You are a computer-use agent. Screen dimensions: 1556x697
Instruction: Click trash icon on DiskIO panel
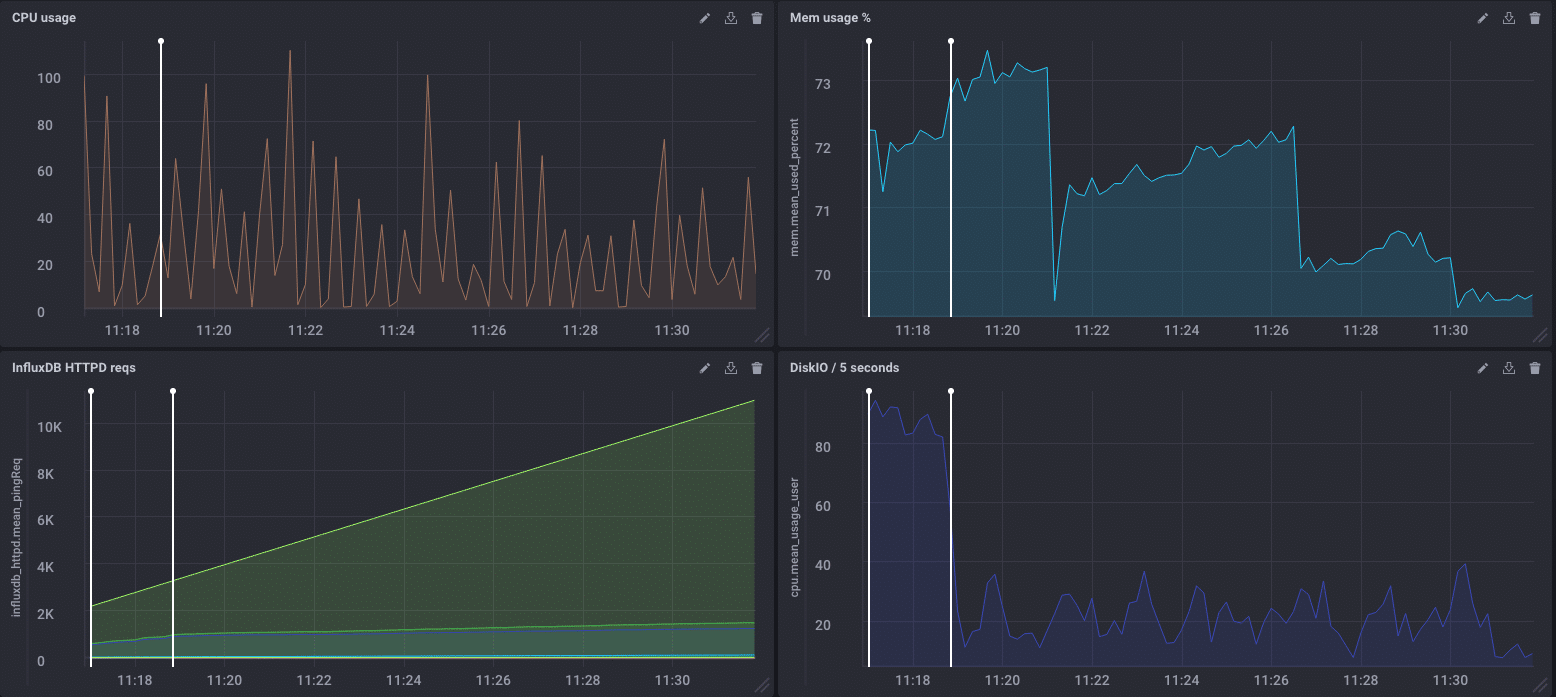click(x=1535, y=368)
